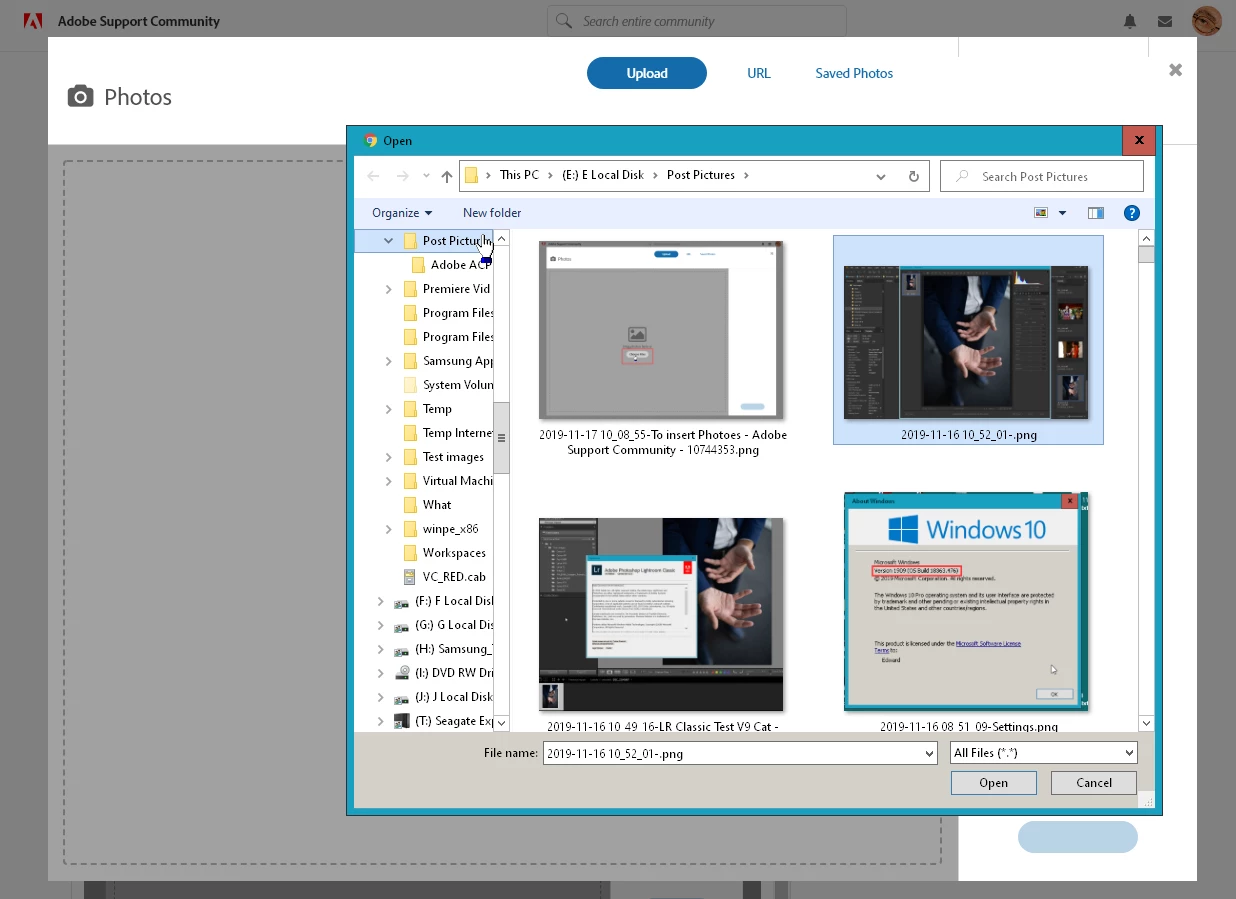The width and height of the screenshot is (1236, 899).
Task: Click the Open button
Action: tap(994, 783)
